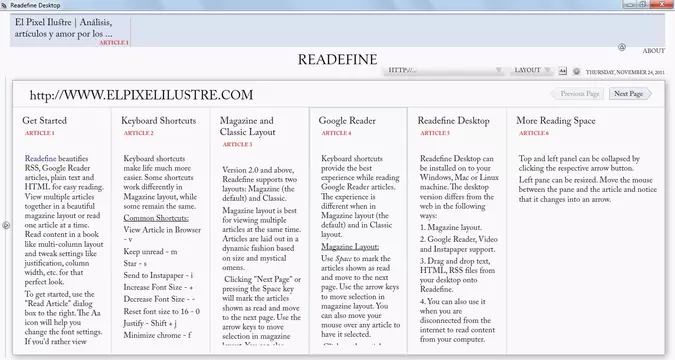This screenshot has height=360, width=675.
Task: Open the Aa font settings icon
Action: click(x=563, y=71)
